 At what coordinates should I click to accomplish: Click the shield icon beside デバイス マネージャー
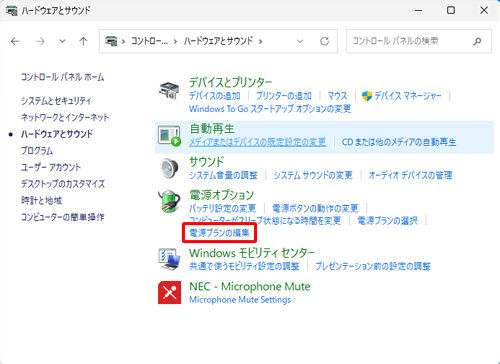point(367,96)
